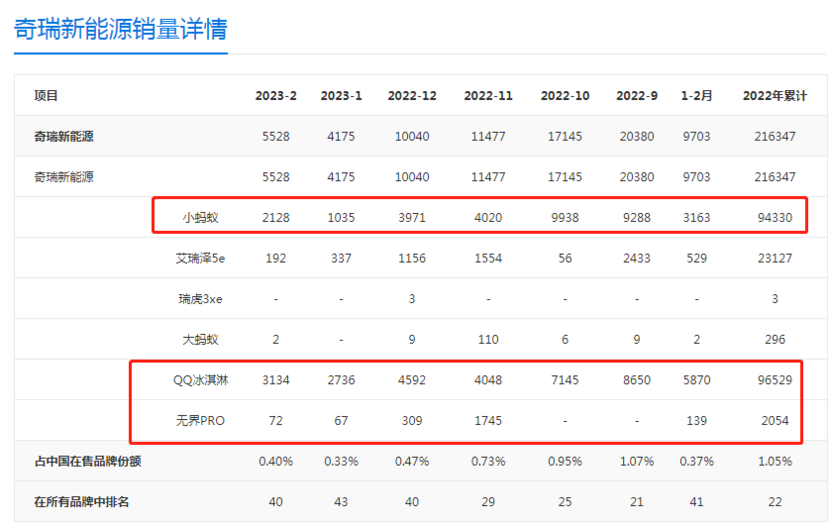Select value 2054 in 无界PRO row

775,421
